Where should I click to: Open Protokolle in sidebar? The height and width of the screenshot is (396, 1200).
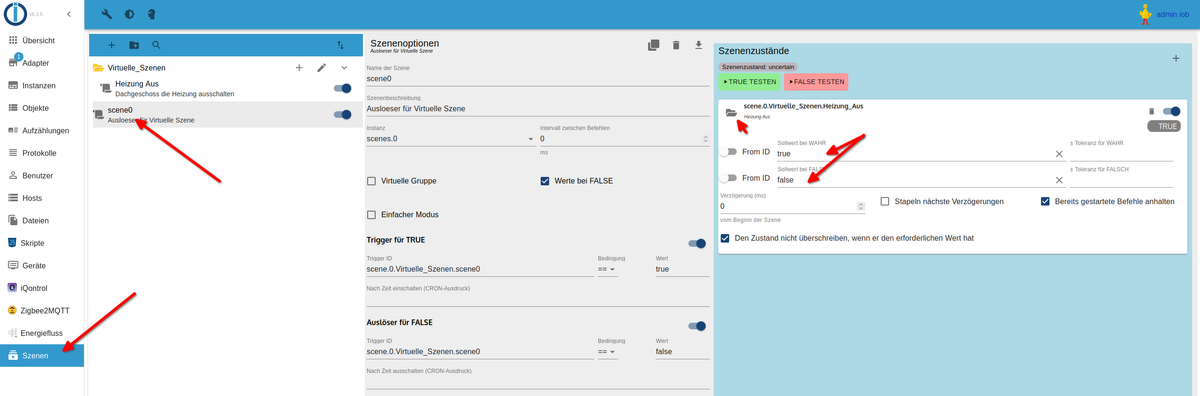point(42,153)
